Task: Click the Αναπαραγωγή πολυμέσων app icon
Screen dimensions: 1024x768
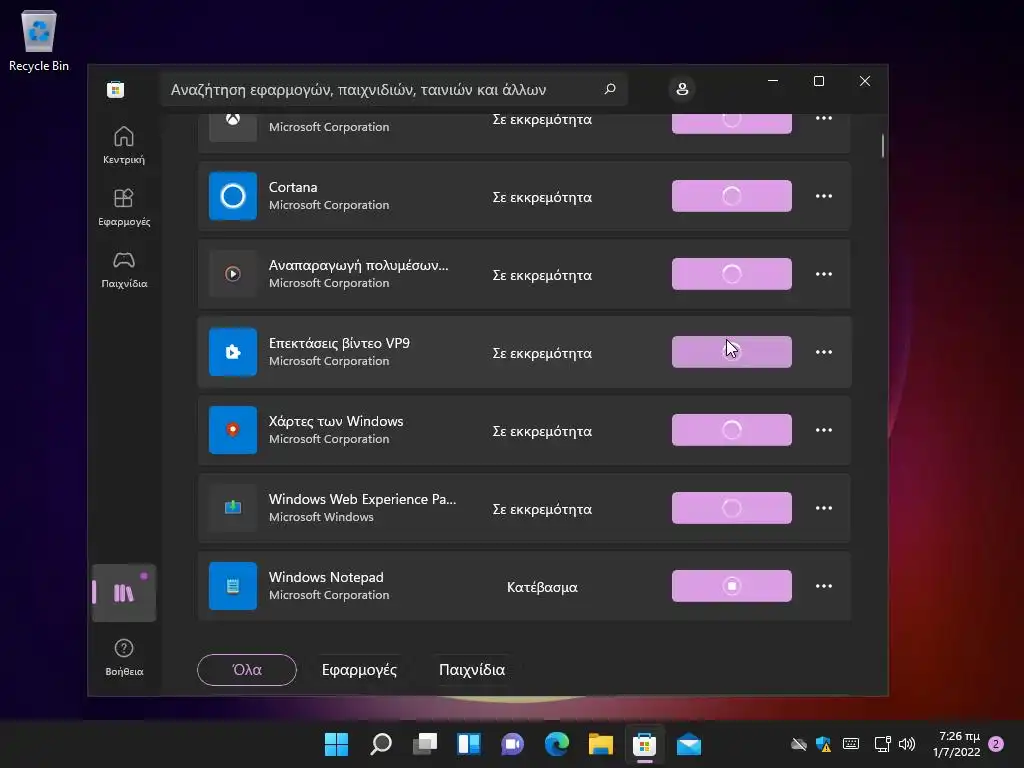Action: pyautogui.click(x=232, y=274)
